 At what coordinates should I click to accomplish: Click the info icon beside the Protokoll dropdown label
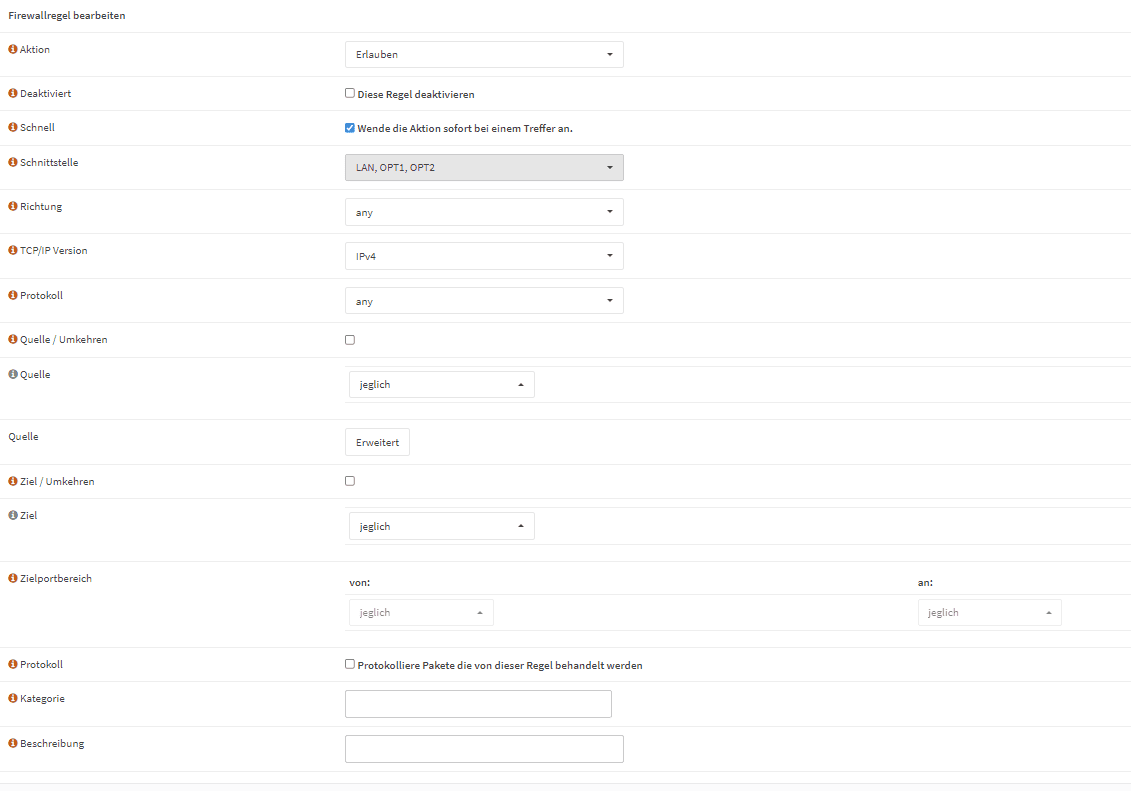click(x=12, y=295)
